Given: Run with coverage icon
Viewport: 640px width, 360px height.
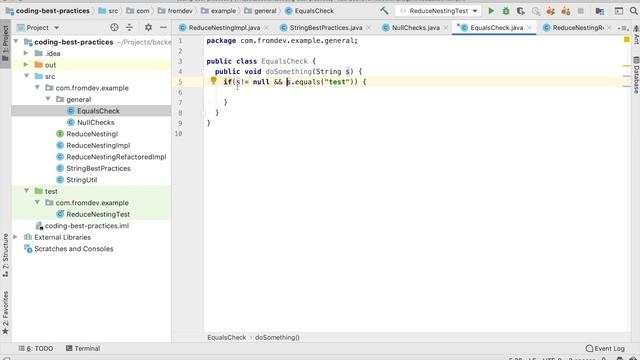Looking at the screenshot, I should coord(520,11).
